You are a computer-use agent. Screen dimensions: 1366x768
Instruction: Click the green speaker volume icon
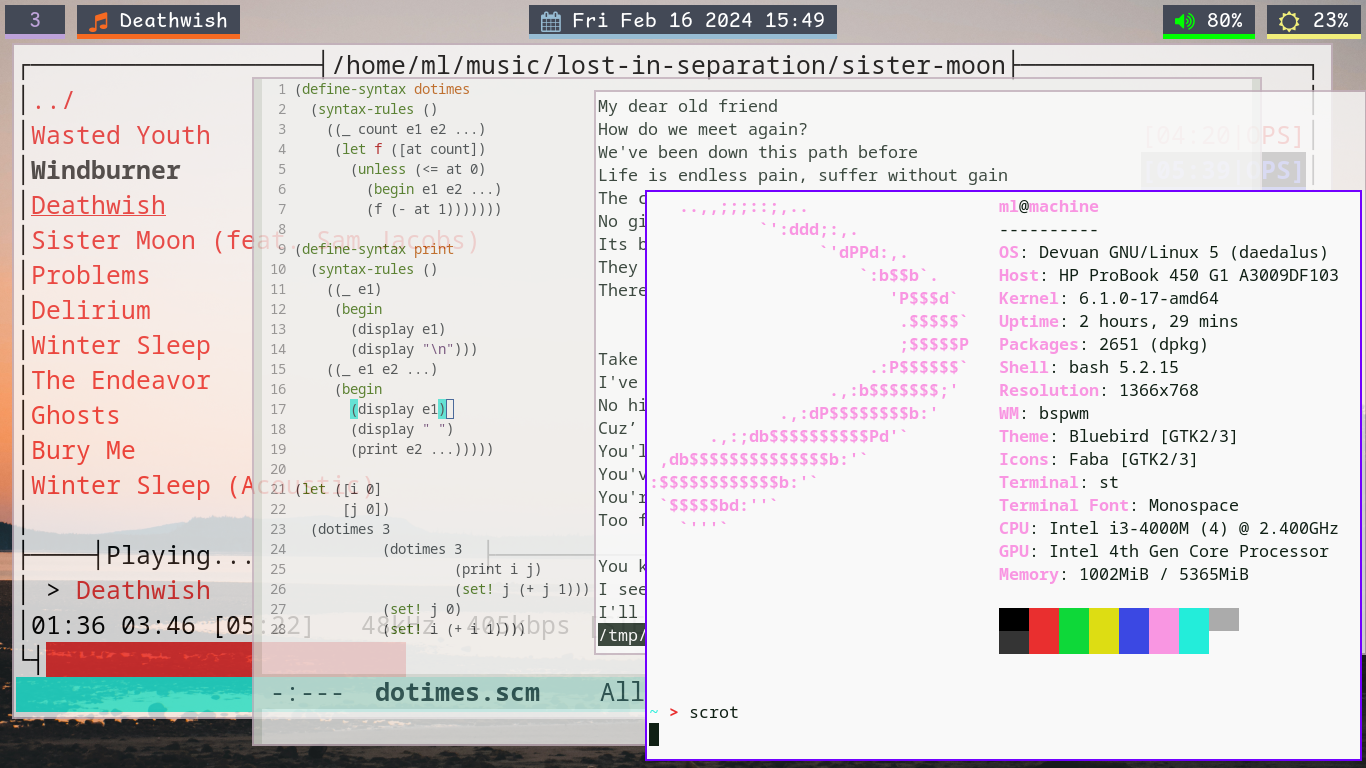point(1184,21)
